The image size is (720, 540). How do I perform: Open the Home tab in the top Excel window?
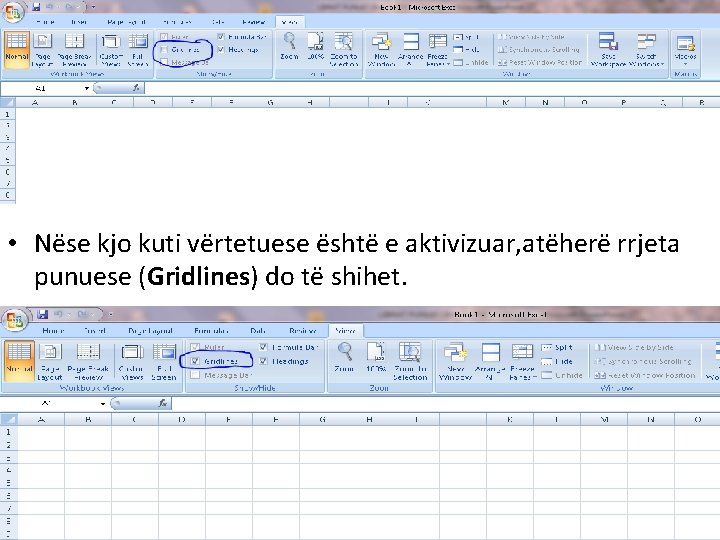(45, 22)
